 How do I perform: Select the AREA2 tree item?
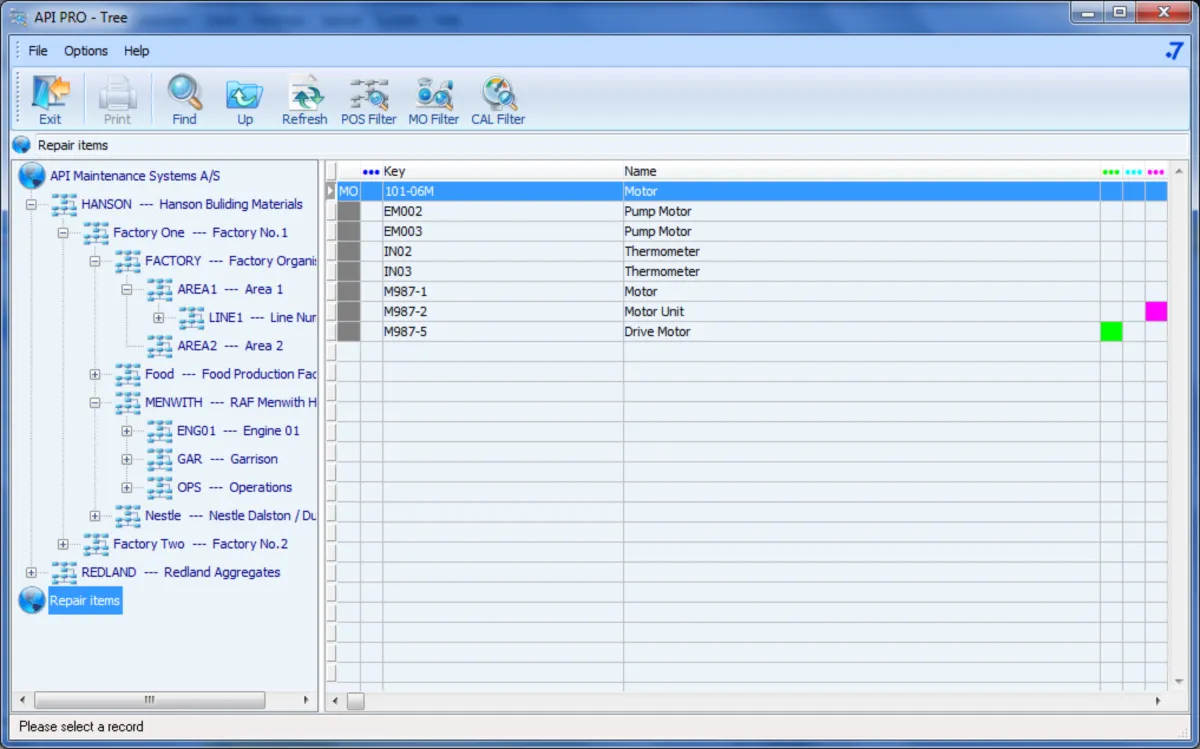pos(230,346)
